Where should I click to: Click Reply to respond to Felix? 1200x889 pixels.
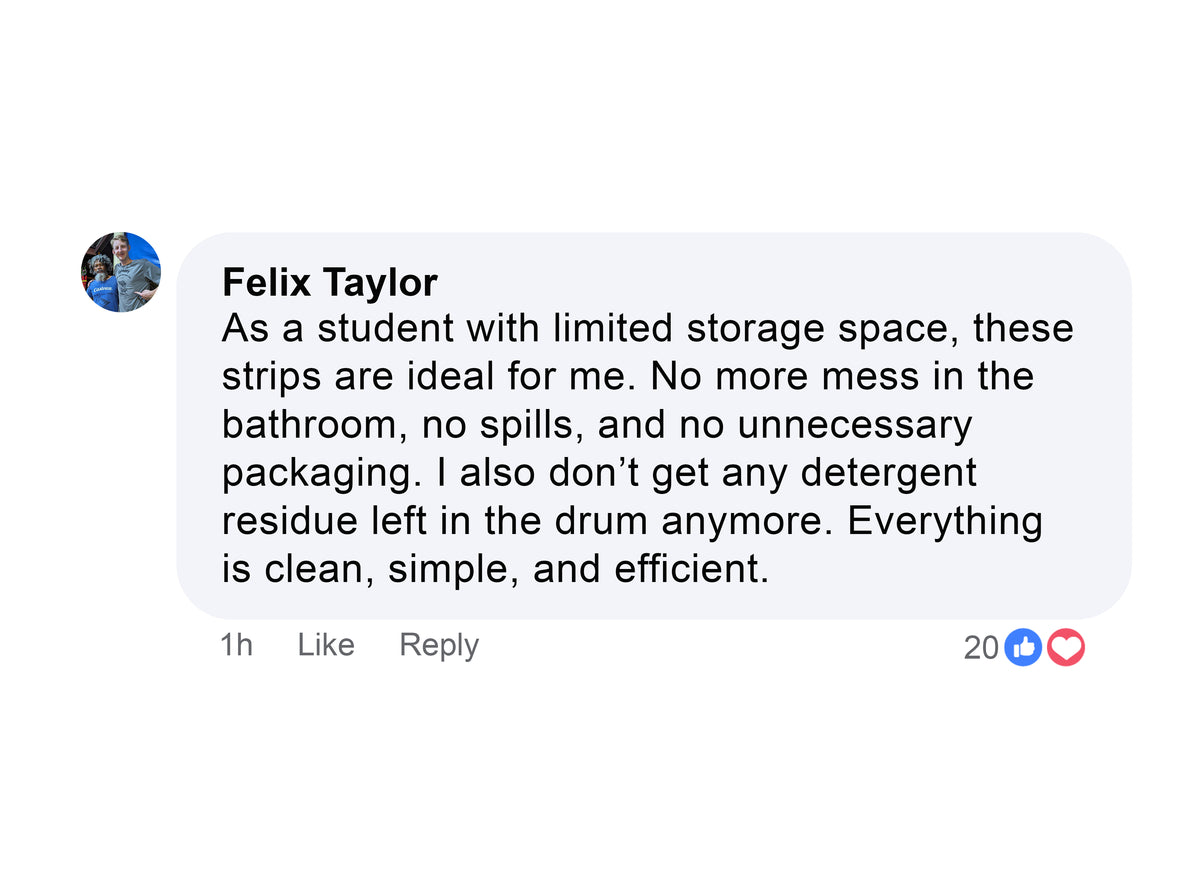tap(437, 645)
